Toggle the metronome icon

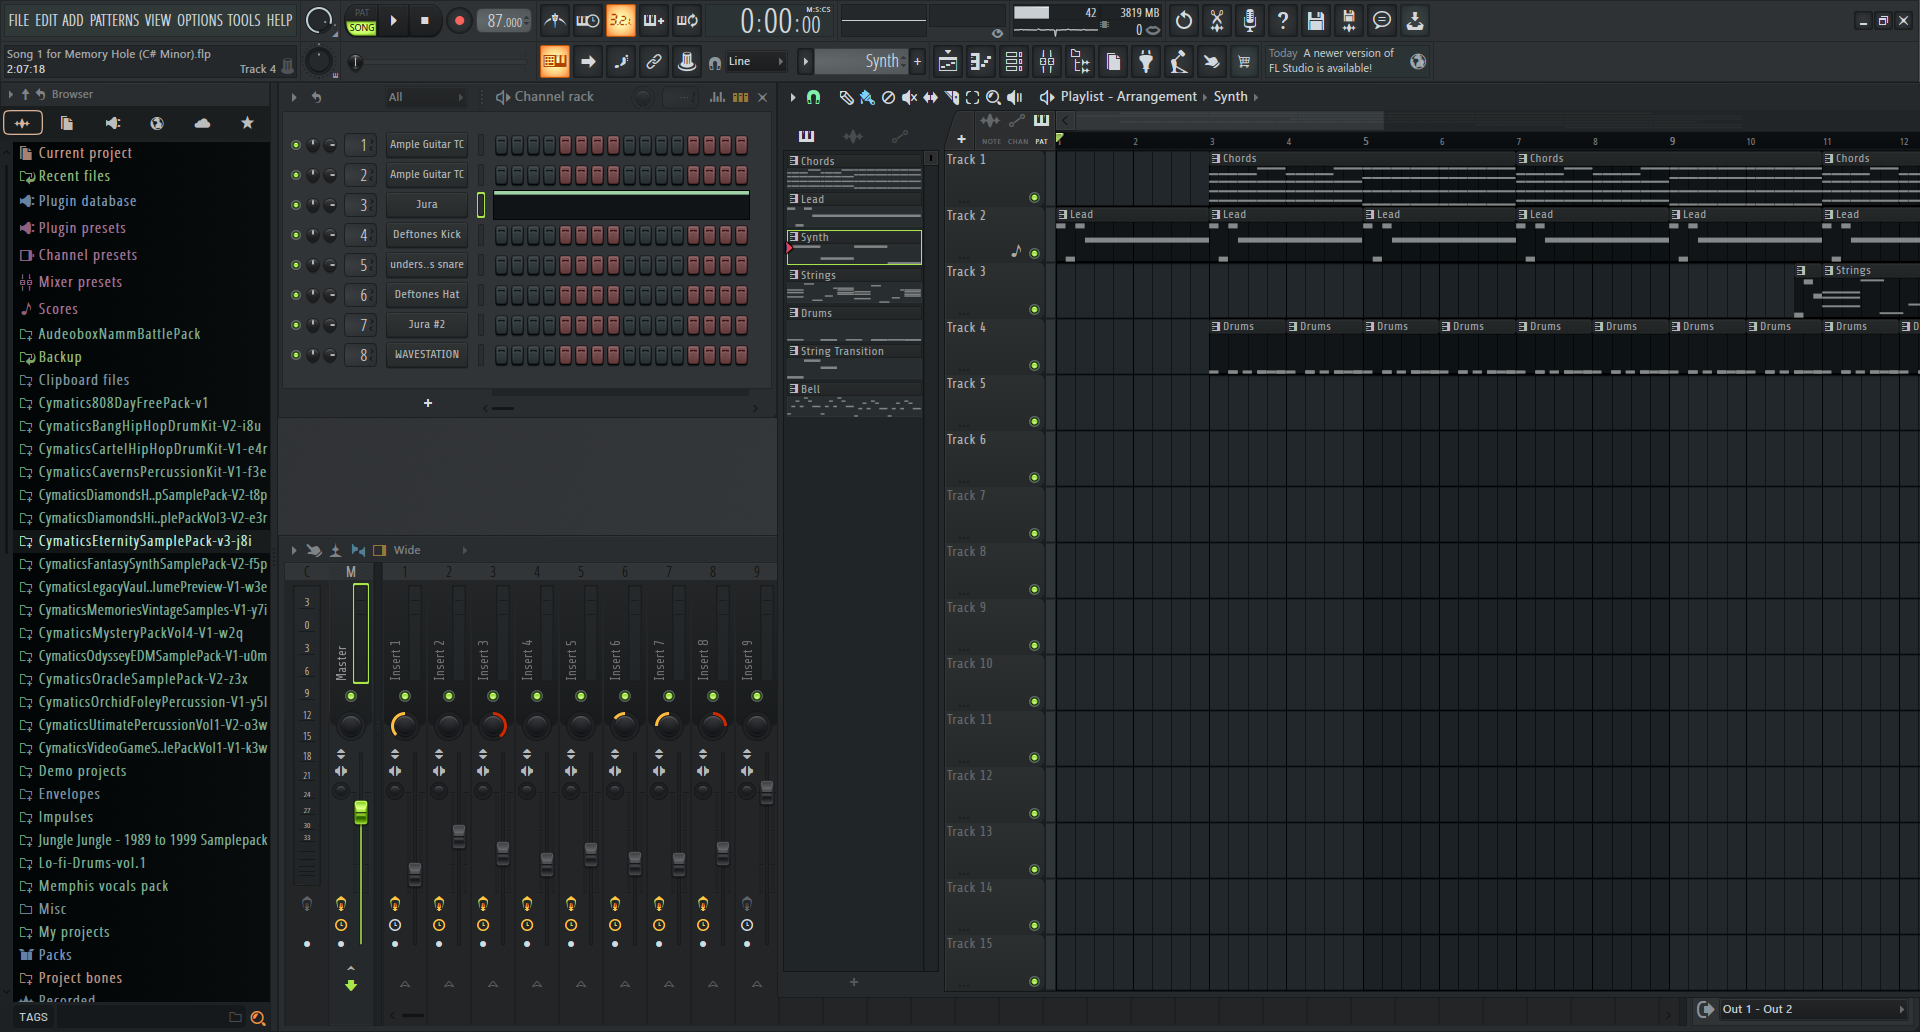point(555,20)
